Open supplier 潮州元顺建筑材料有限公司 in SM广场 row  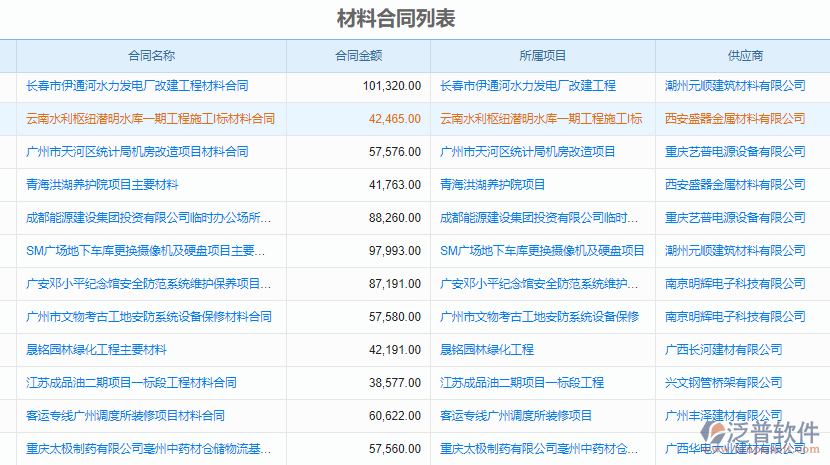[x=735, y=251]
